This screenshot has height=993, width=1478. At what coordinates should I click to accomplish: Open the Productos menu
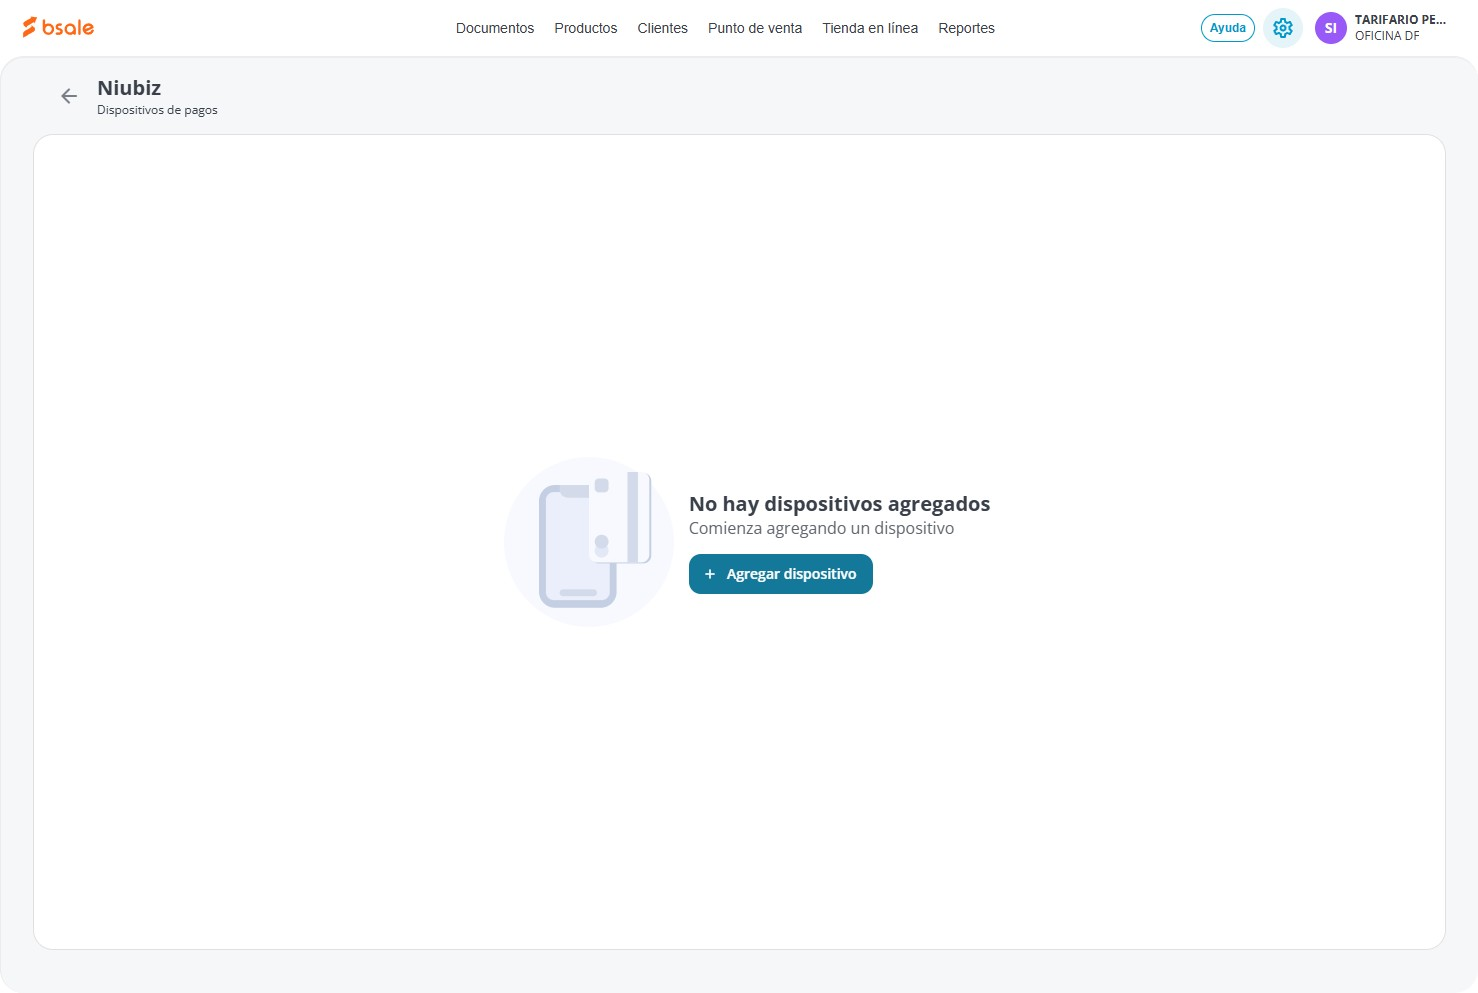[x=586, y=28]
